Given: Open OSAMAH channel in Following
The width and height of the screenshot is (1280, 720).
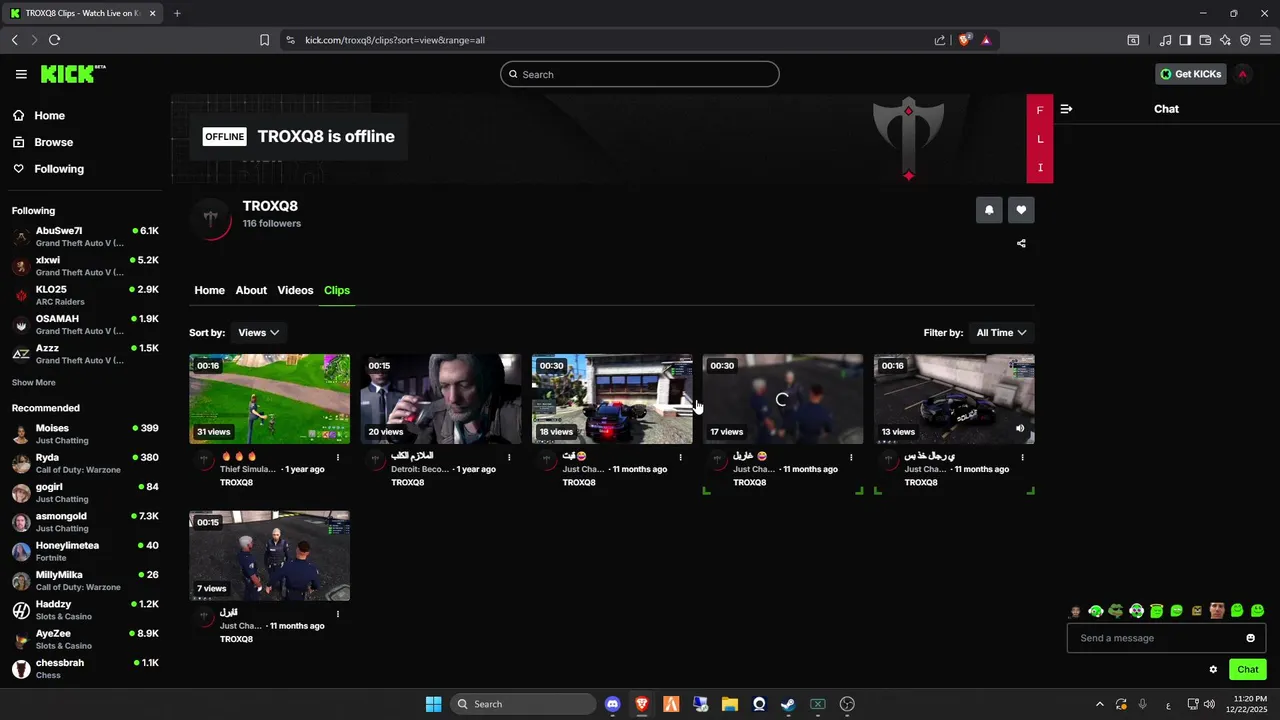Looking at the screenshot, I should 85,325.
